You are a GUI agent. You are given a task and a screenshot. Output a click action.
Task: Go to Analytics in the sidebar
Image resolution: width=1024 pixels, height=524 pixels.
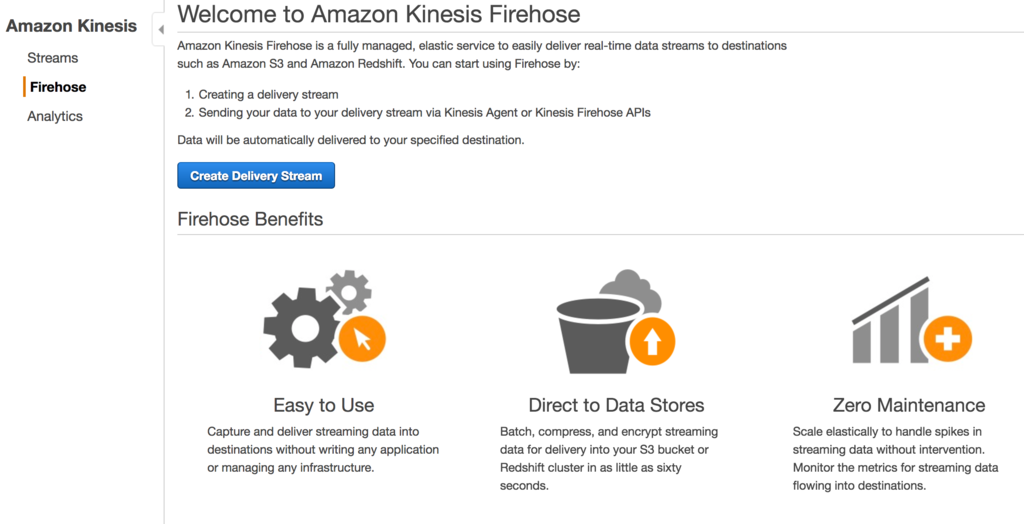55,116
